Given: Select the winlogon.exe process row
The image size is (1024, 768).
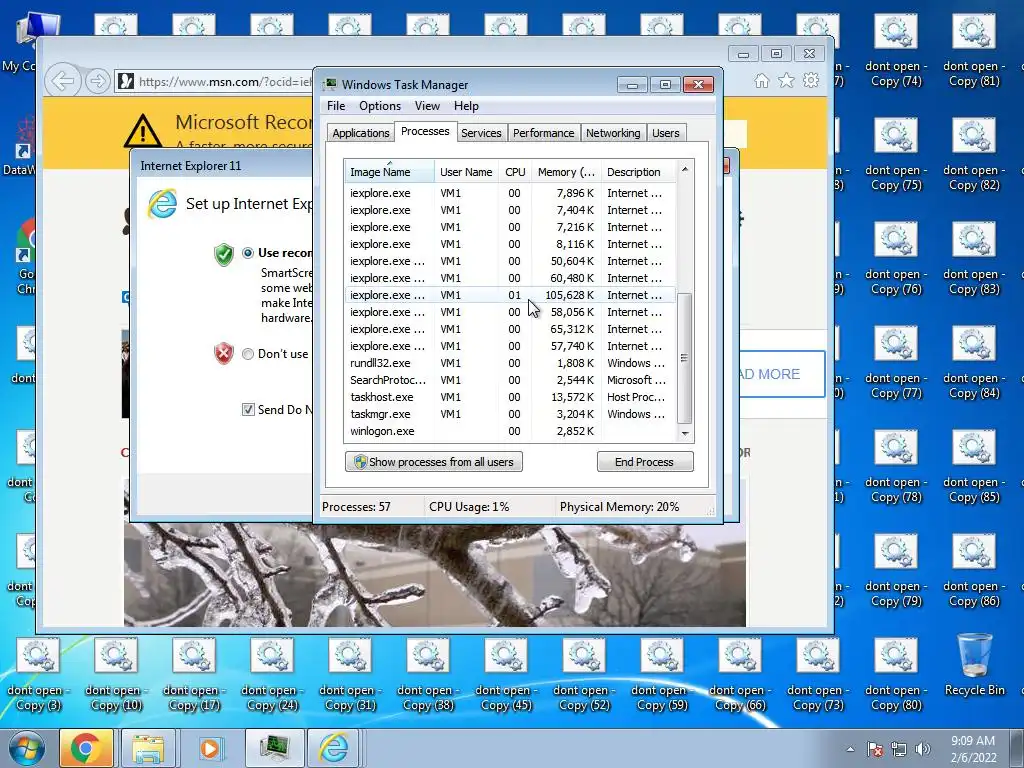Looking at the screenshot, I should pyautogui.click(x=510, y=431).
